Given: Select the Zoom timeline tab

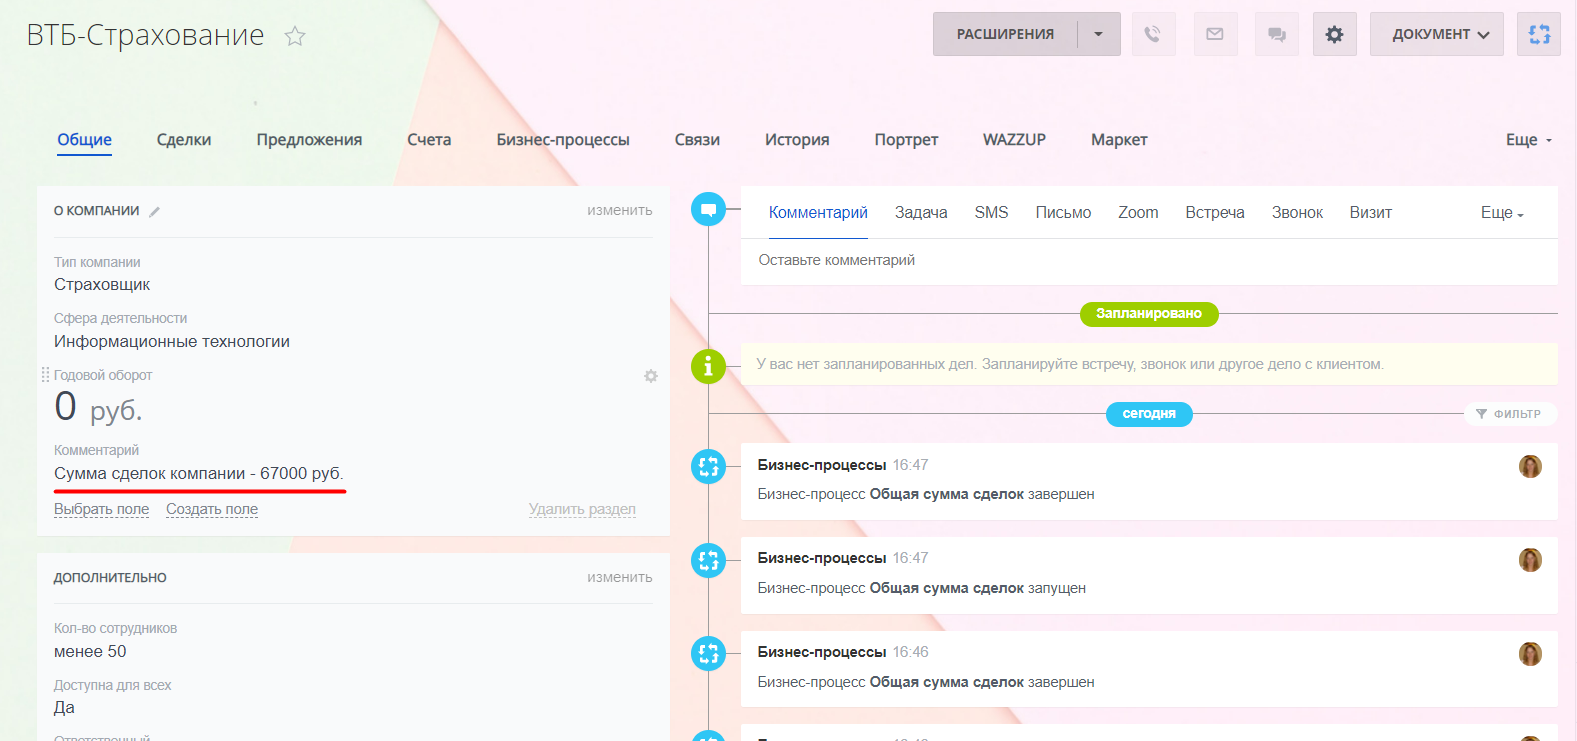Looking at the screenshot, I should pos(1138,213).
